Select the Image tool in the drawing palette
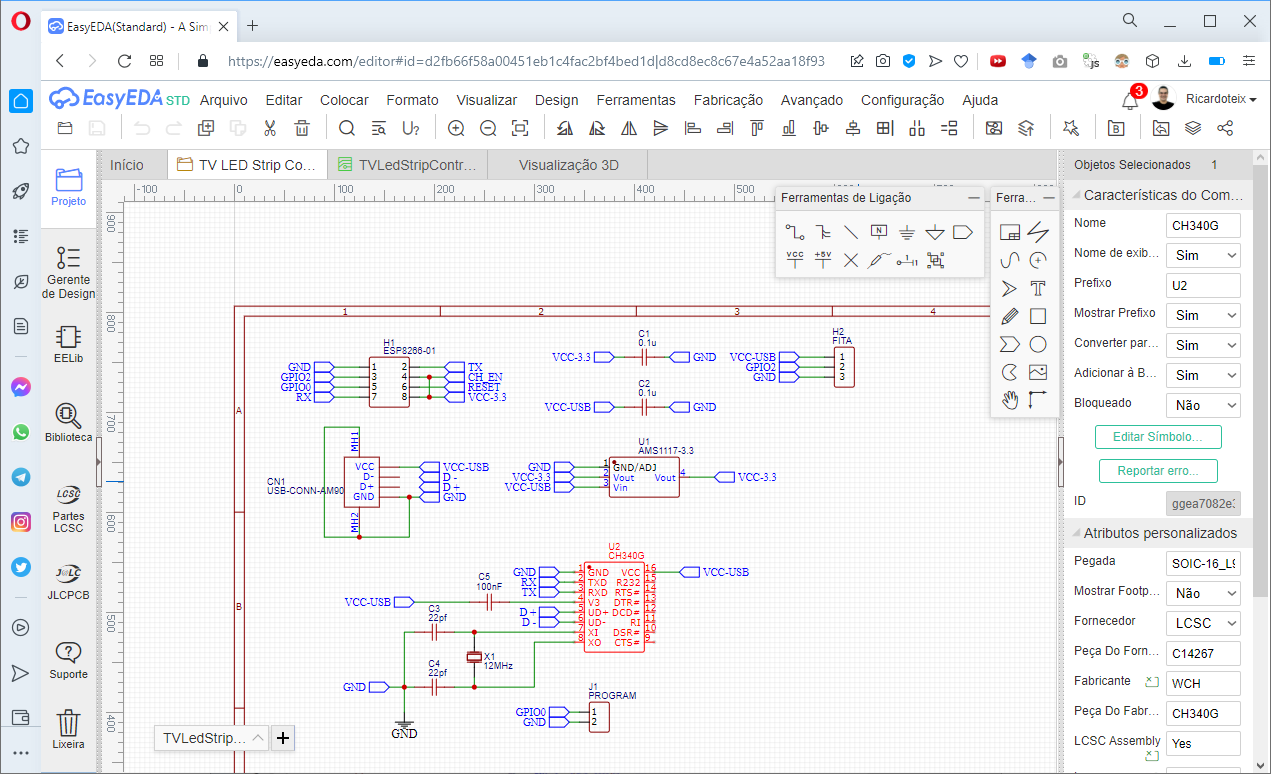 (x=1038, y=372)
